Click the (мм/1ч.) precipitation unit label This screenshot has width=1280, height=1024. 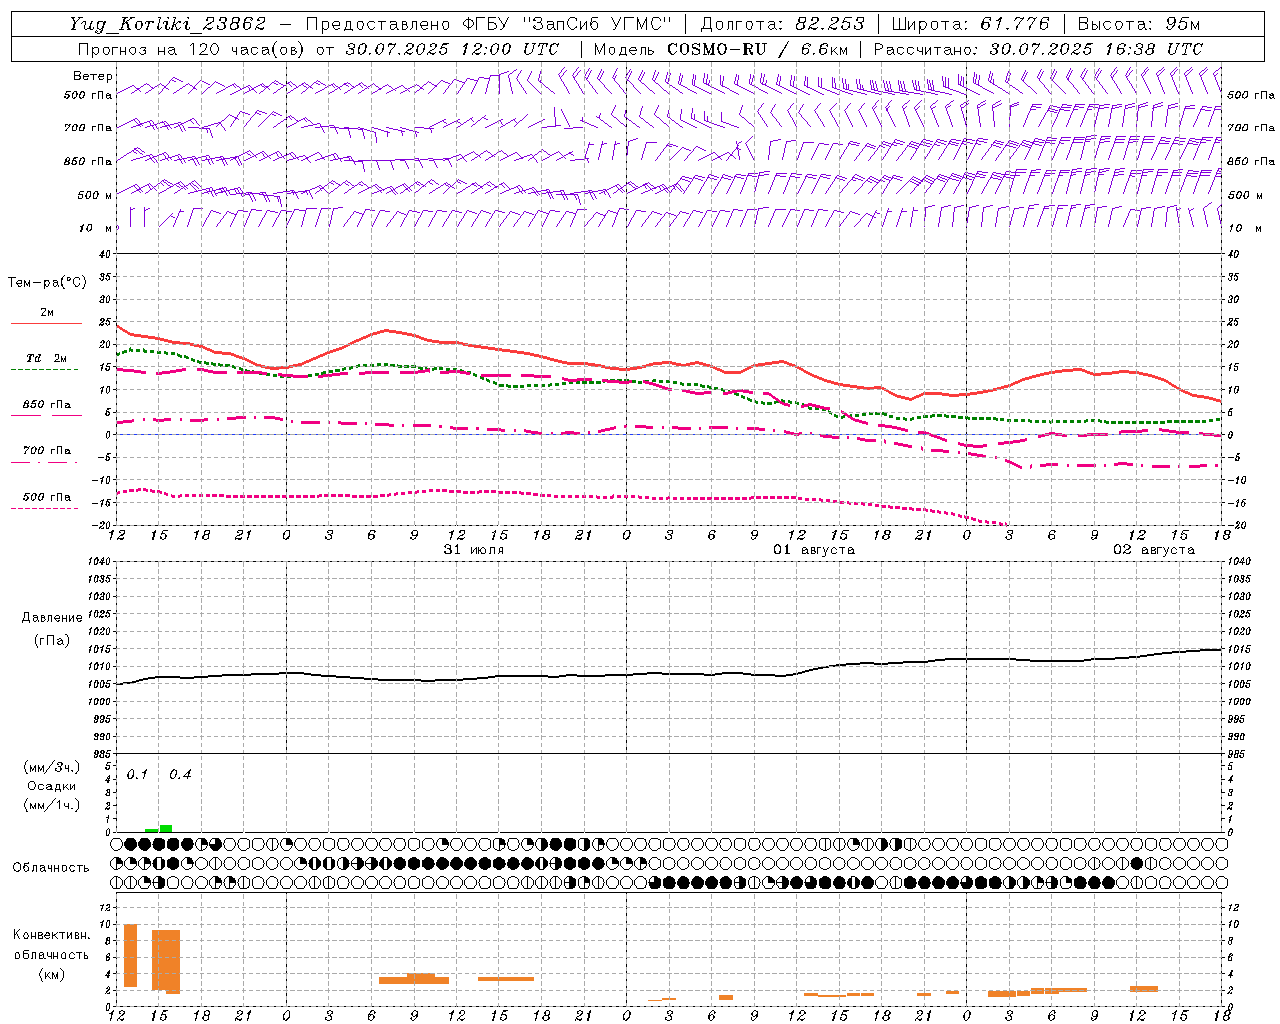pos(51,805)
